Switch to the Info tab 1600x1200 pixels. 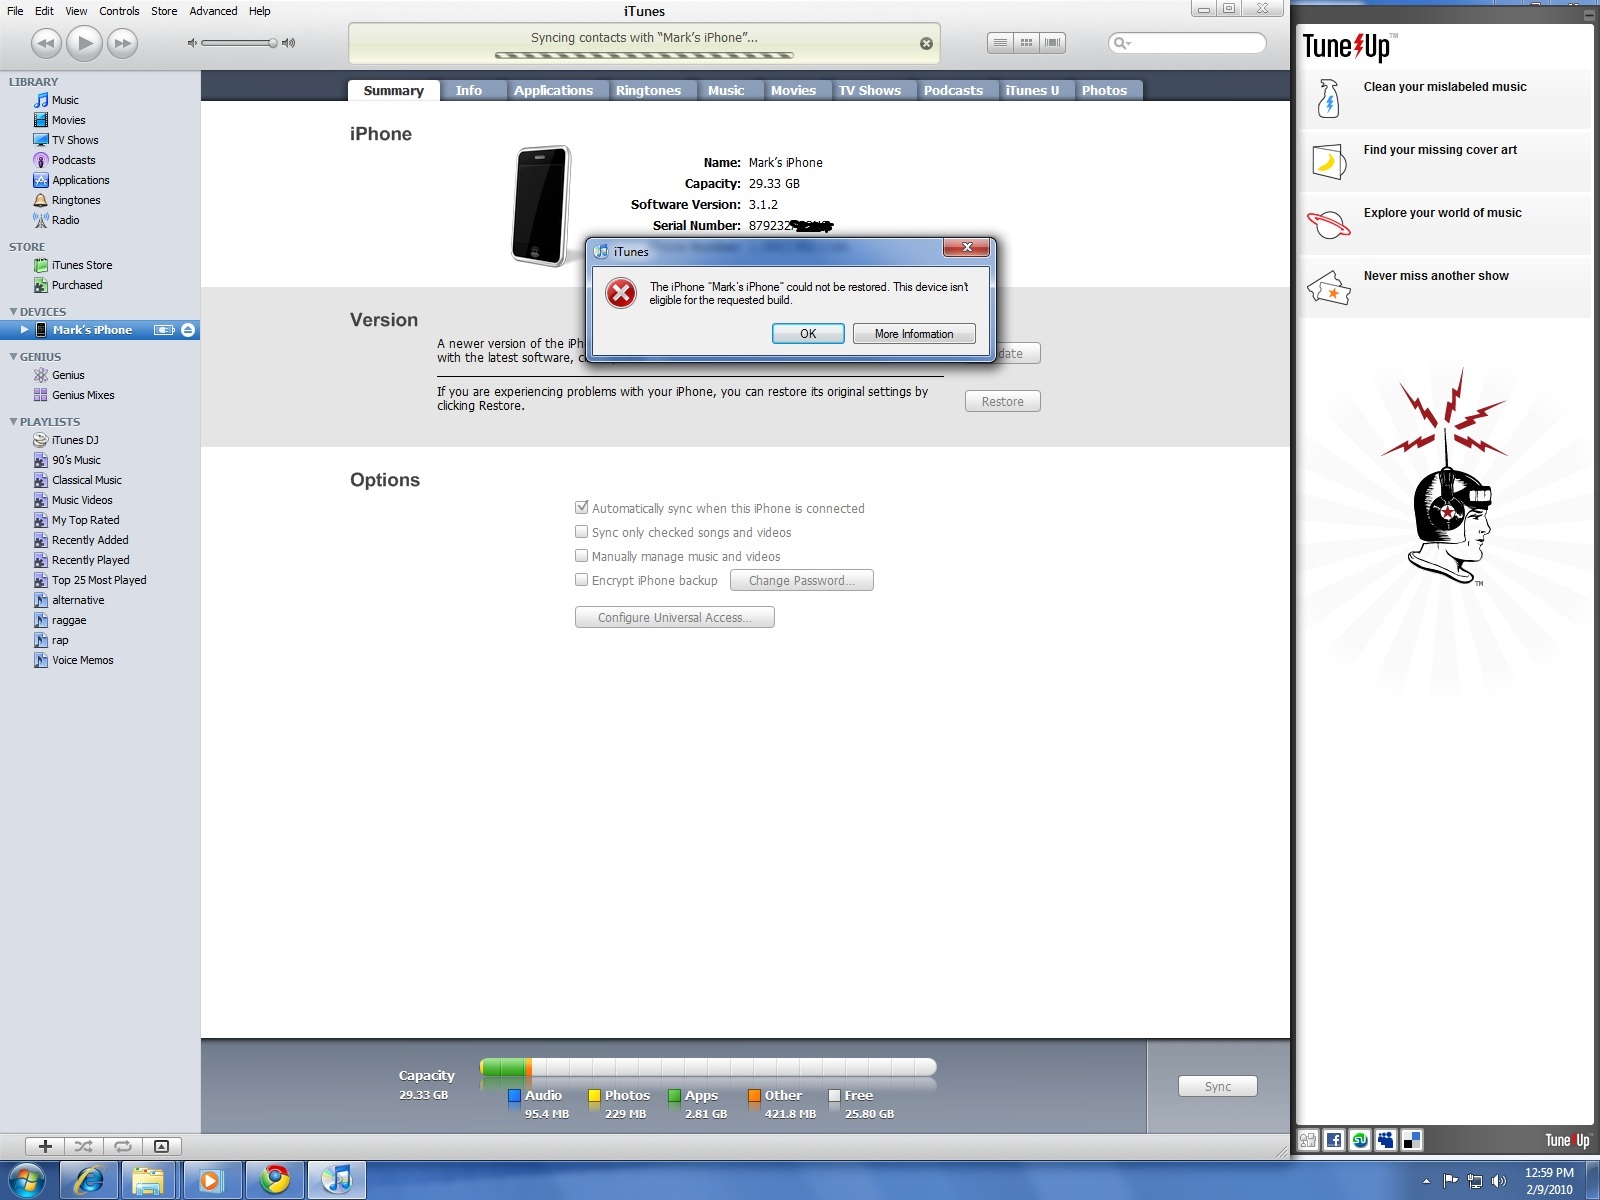point(468,90)
